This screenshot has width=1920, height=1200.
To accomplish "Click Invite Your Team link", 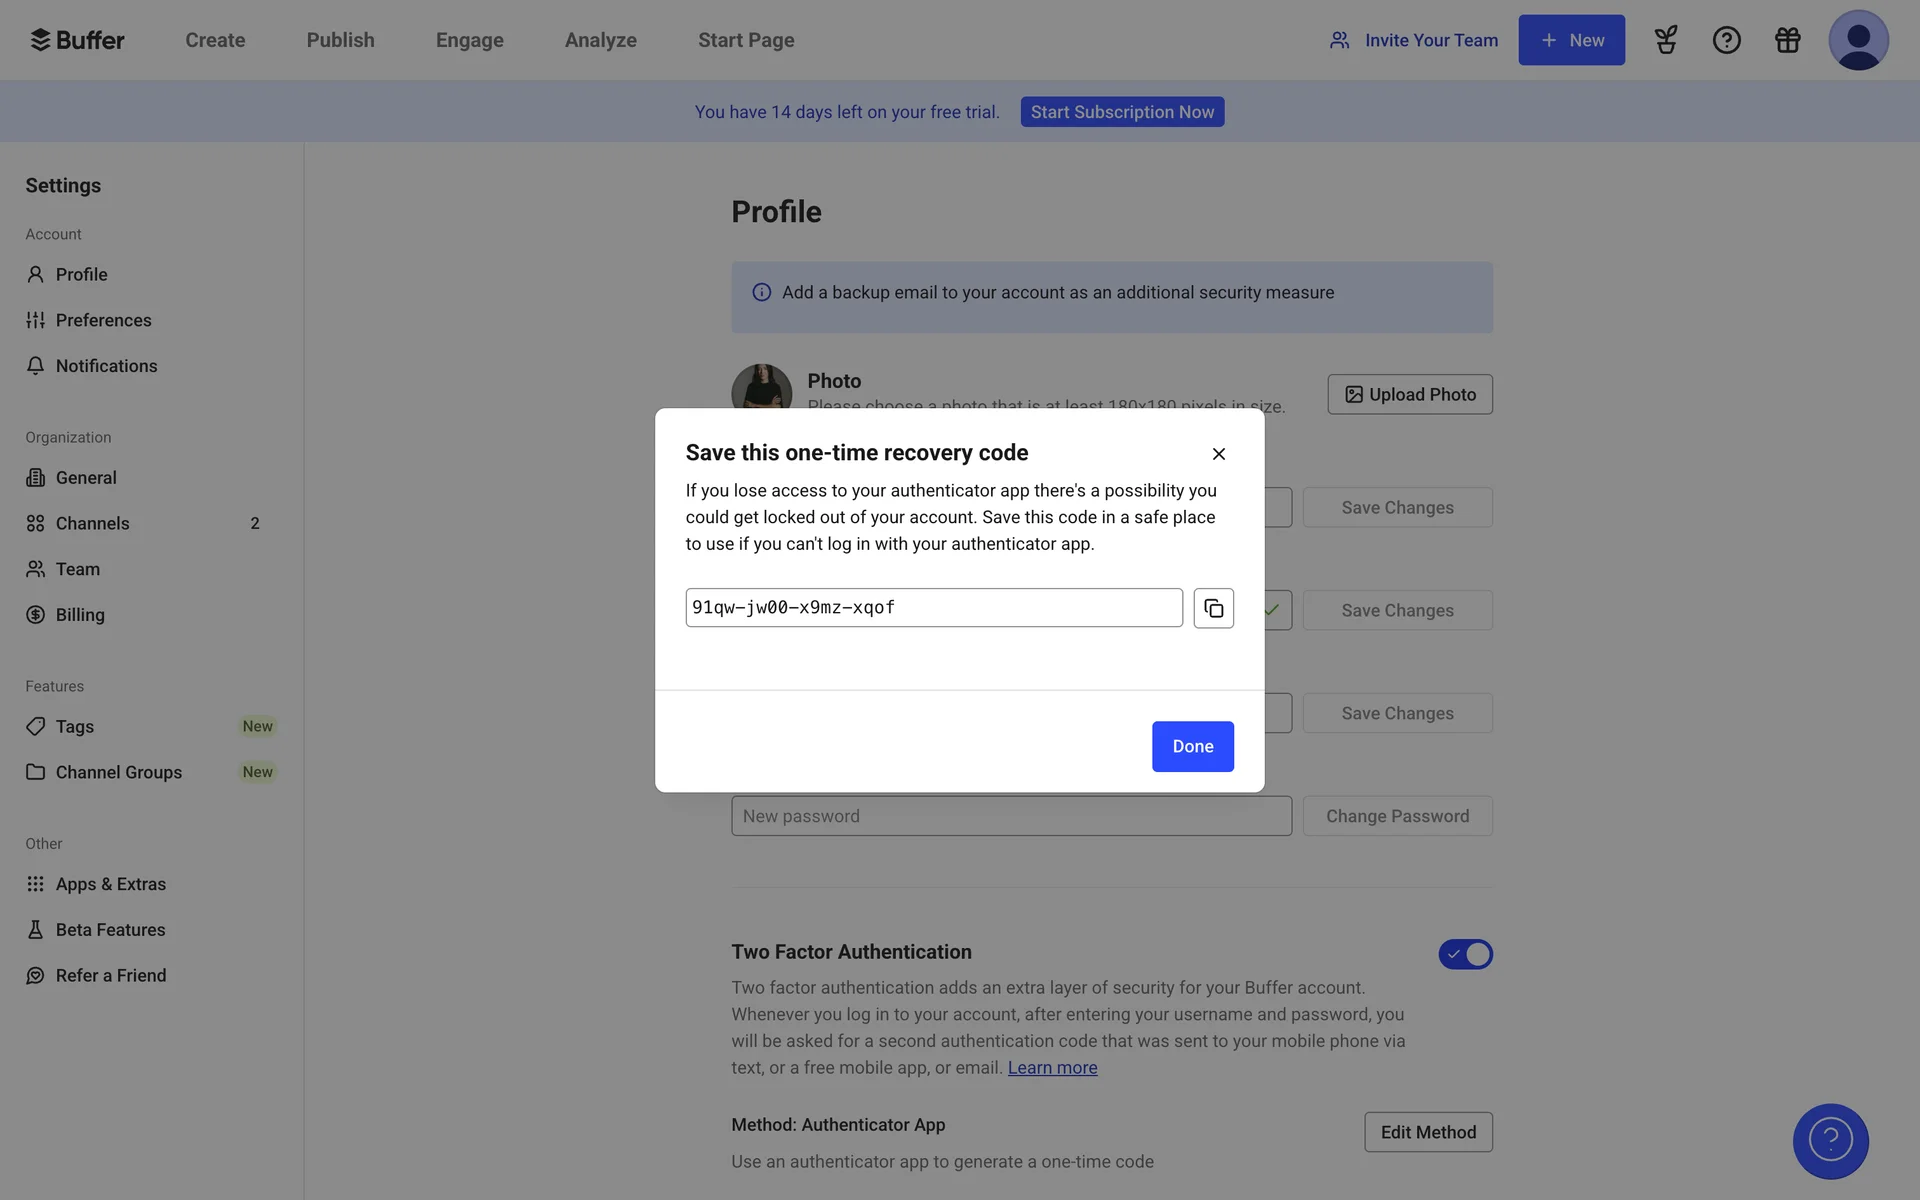I will pyautogui.click(x=1413, y=40).
